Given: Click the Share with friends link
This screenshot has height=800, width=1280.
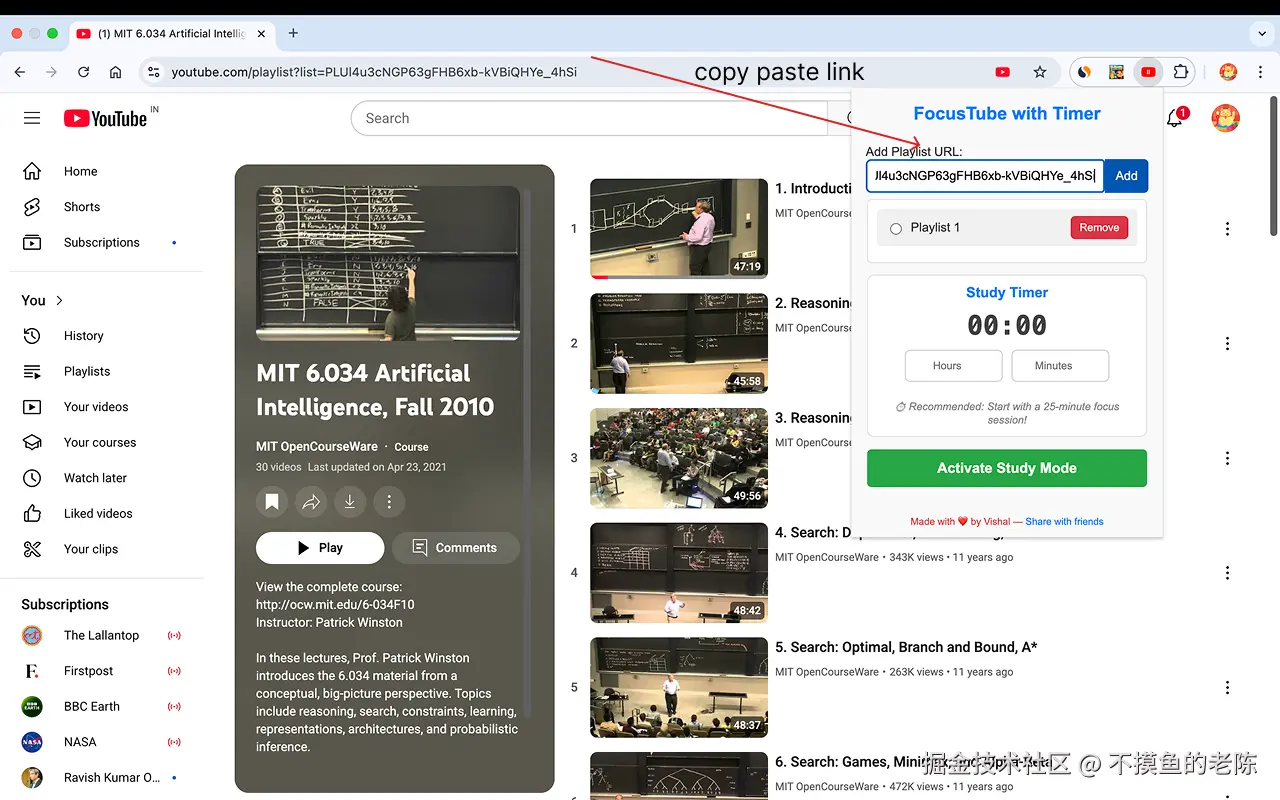Looking at the screenshot, I should pos(1064,521).
